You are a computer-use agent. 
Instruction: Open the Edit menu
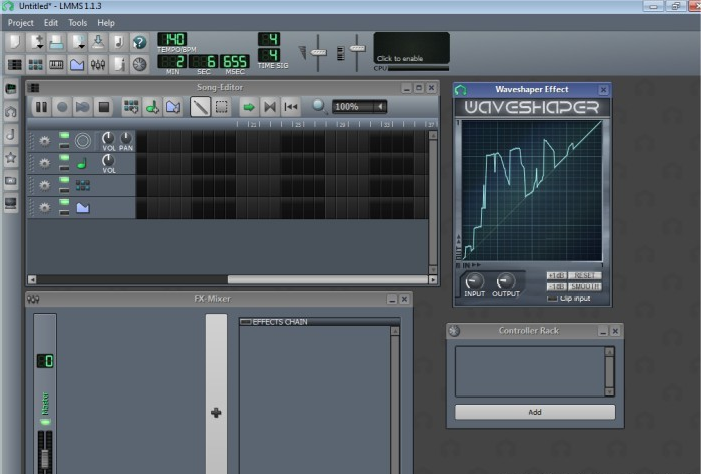point(51,23)
